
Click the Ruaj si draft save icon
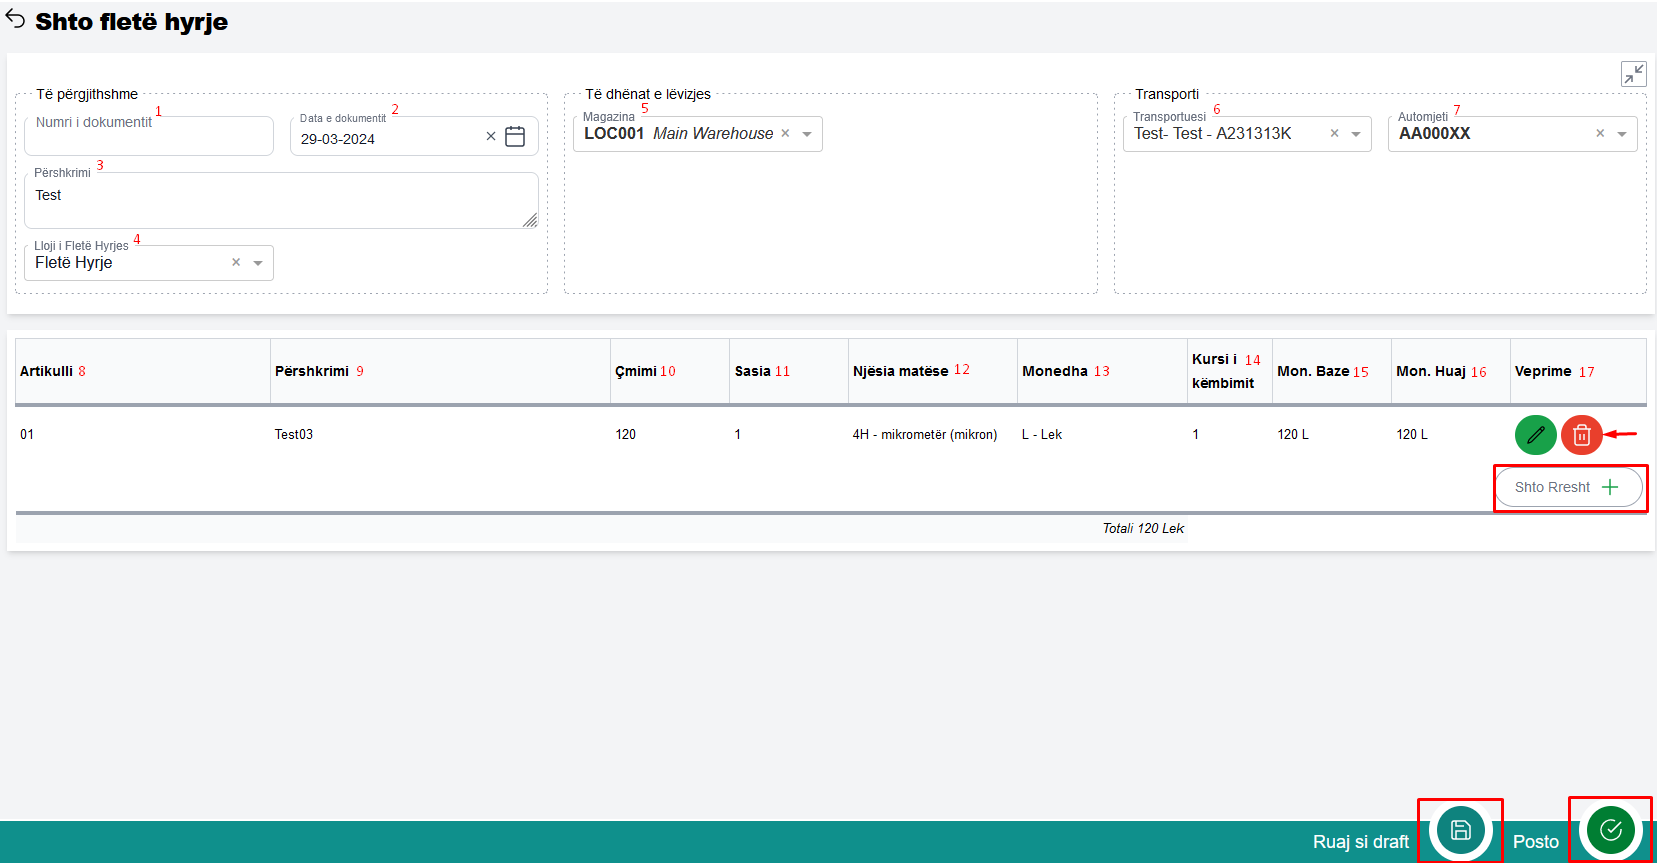(x=1460, y=830)
